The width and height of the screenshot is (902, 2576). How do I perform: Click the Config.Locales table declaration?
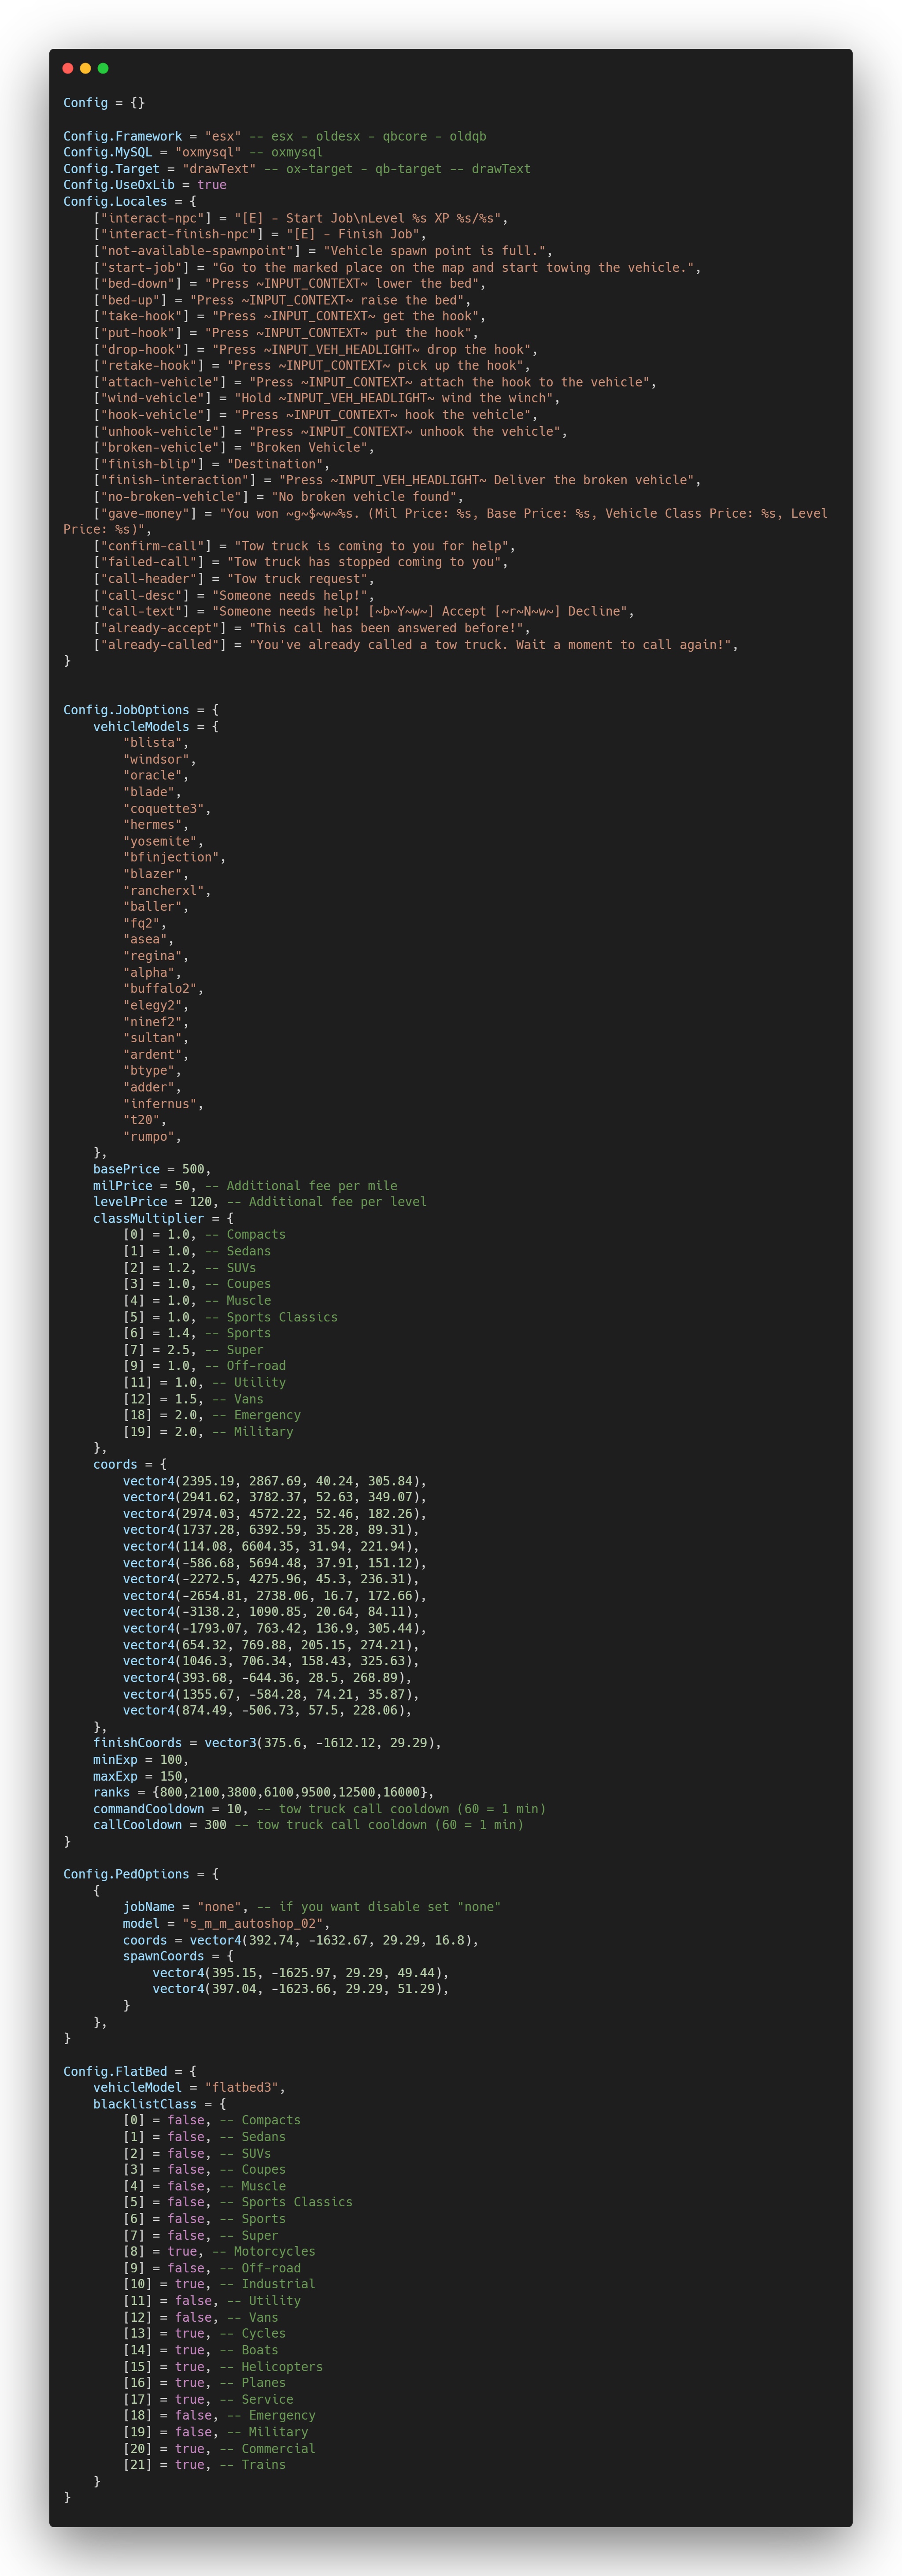click(x=130, y=201)
